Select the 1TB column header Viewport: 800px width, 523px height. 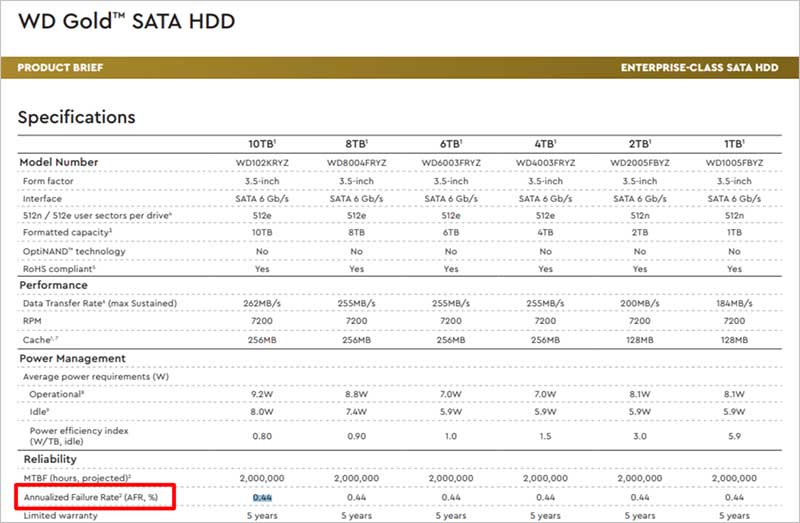click(x=734, y=144)
